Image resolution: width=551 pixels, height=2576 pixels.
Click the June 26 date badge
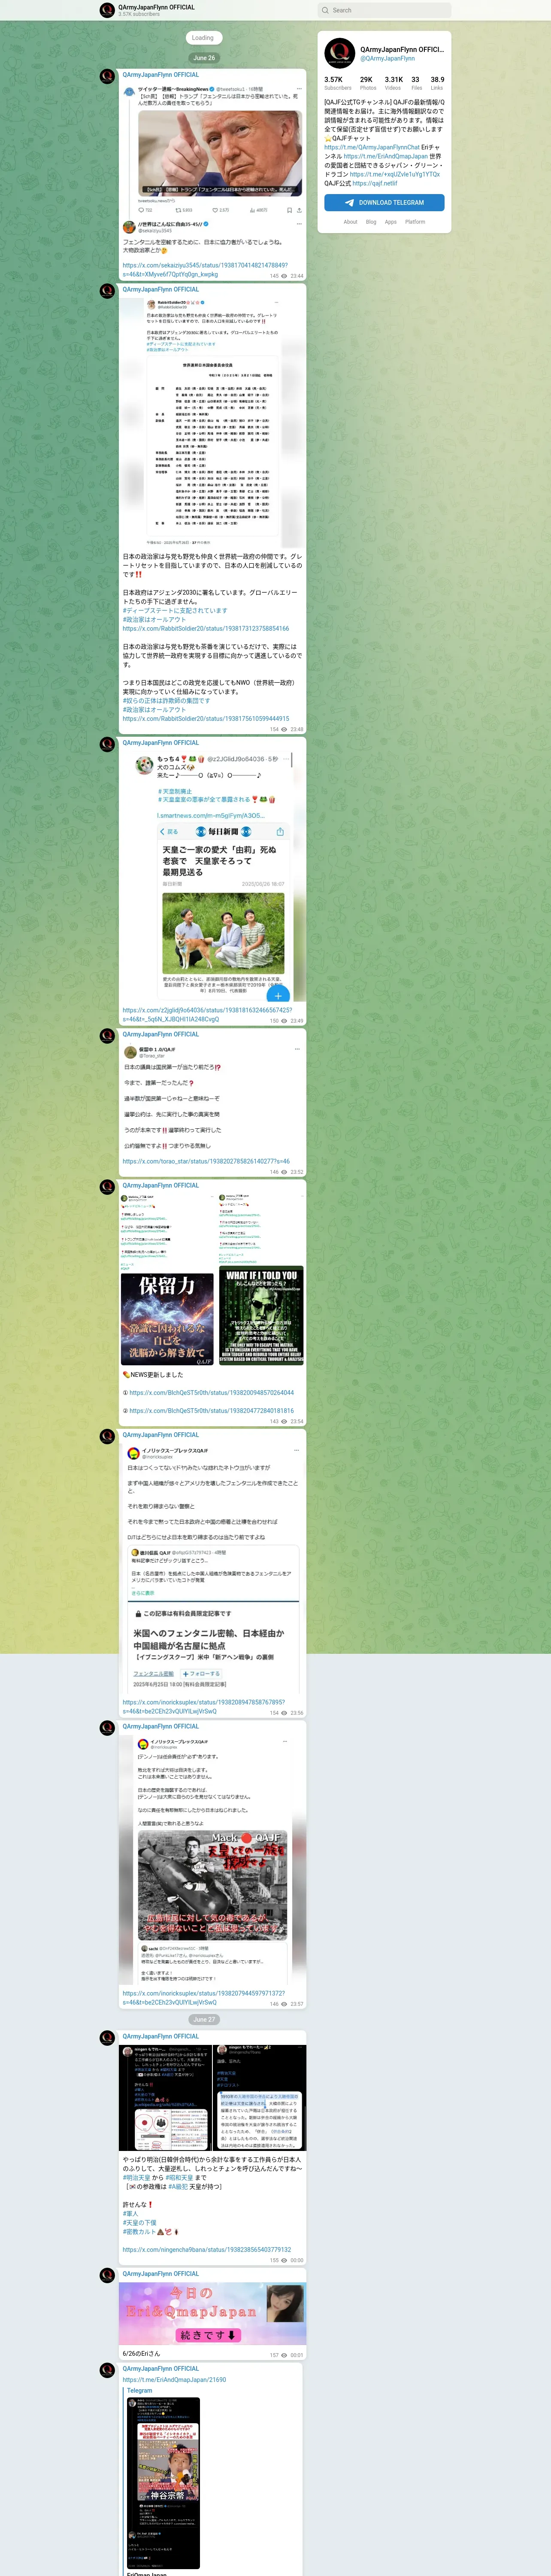[x=204, y=58]
